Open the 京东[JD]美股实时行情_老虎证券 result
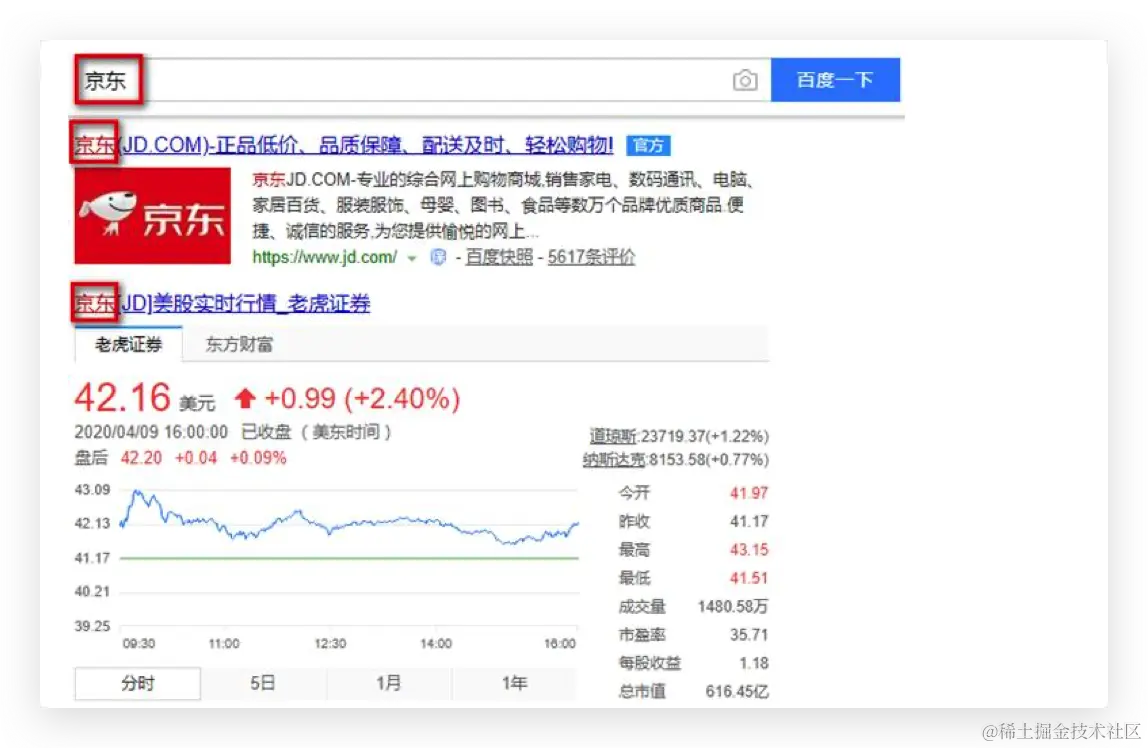The image size is (1148, 748). pos(223,303)
